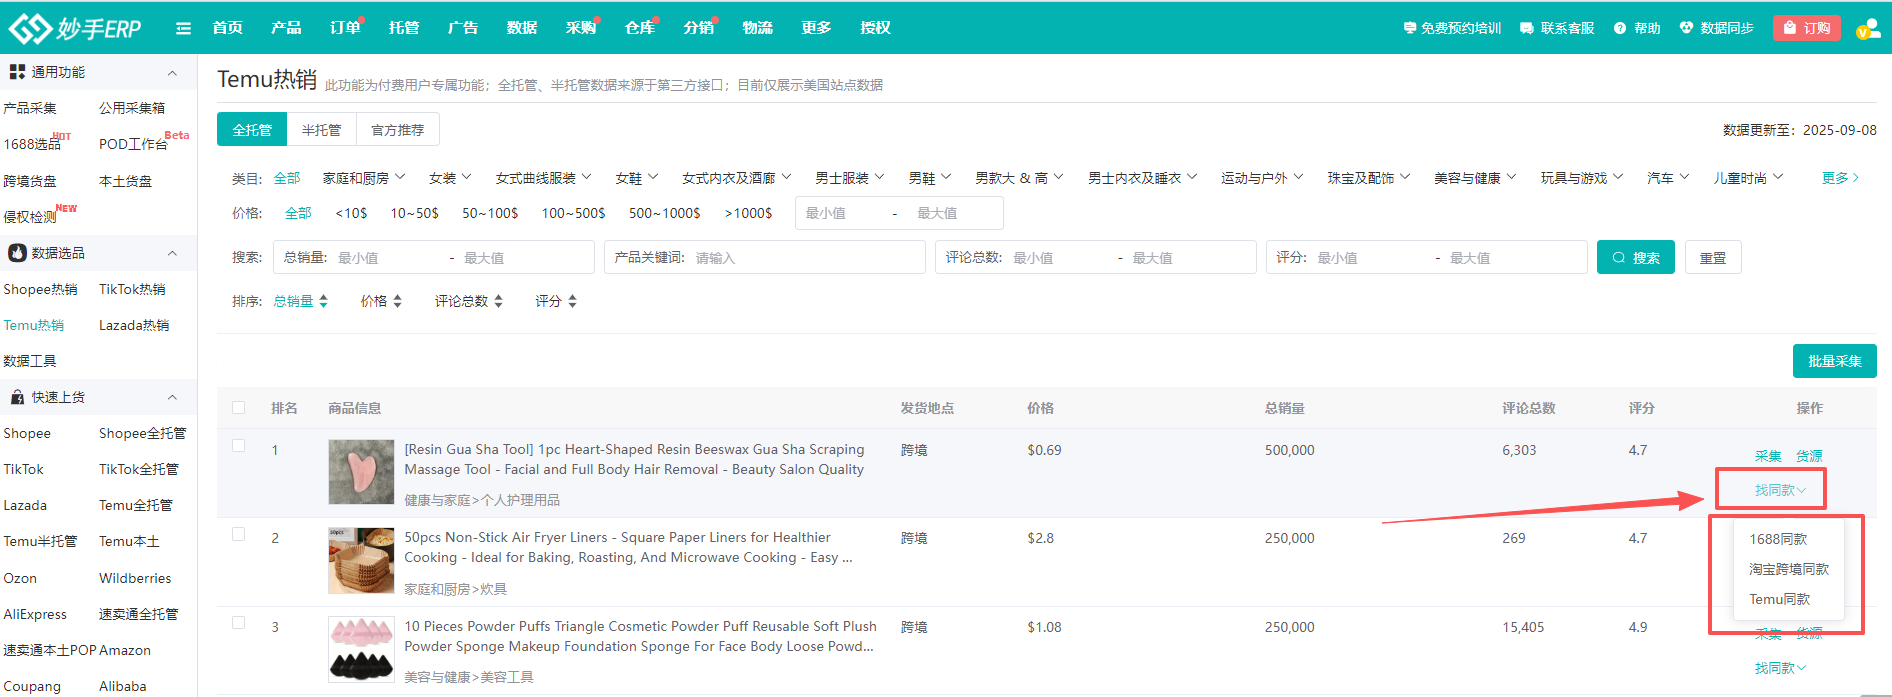Screen dimensions: 1892x697
Task: Choose 淘宝跨境同款 from dropdown
Action: [1789, 569]
